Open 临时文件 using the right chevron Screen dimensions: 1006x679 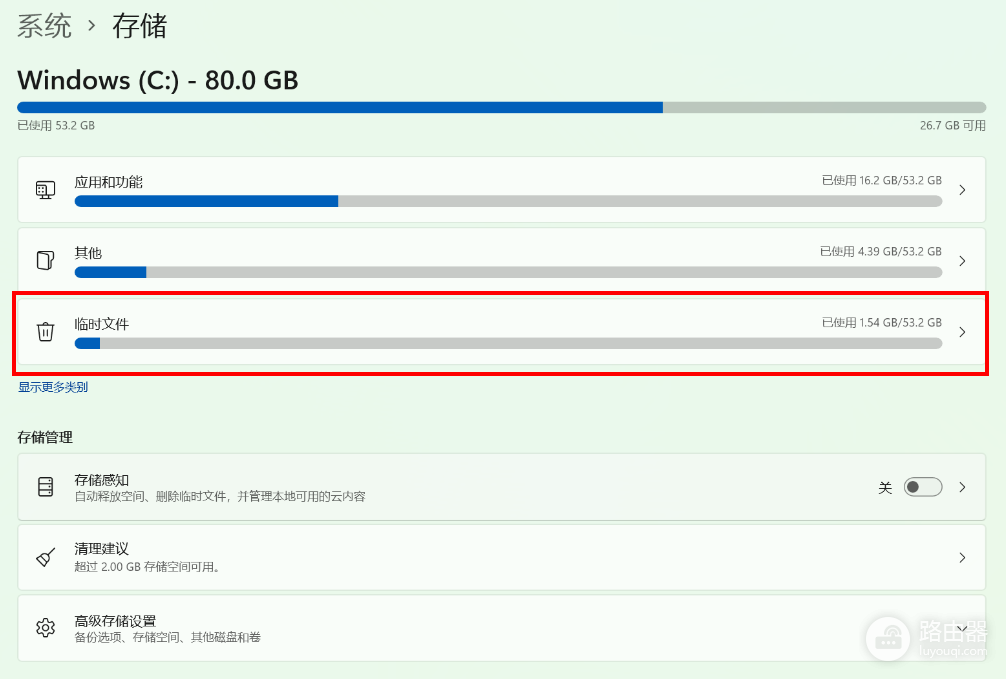coord(962,332)
